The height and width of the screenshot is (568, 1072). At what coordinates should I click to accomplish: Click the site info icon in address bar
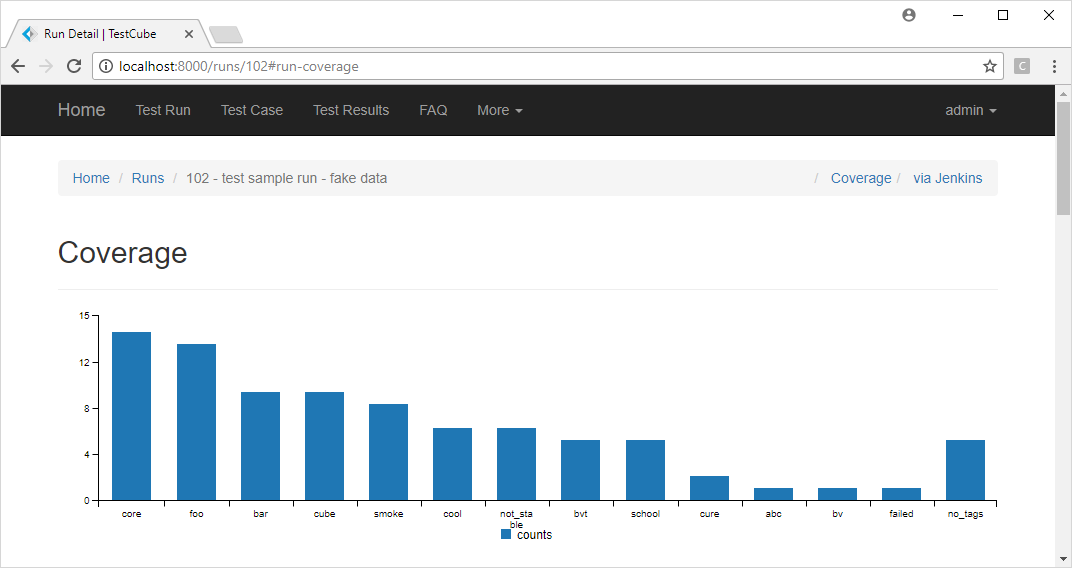106,66
